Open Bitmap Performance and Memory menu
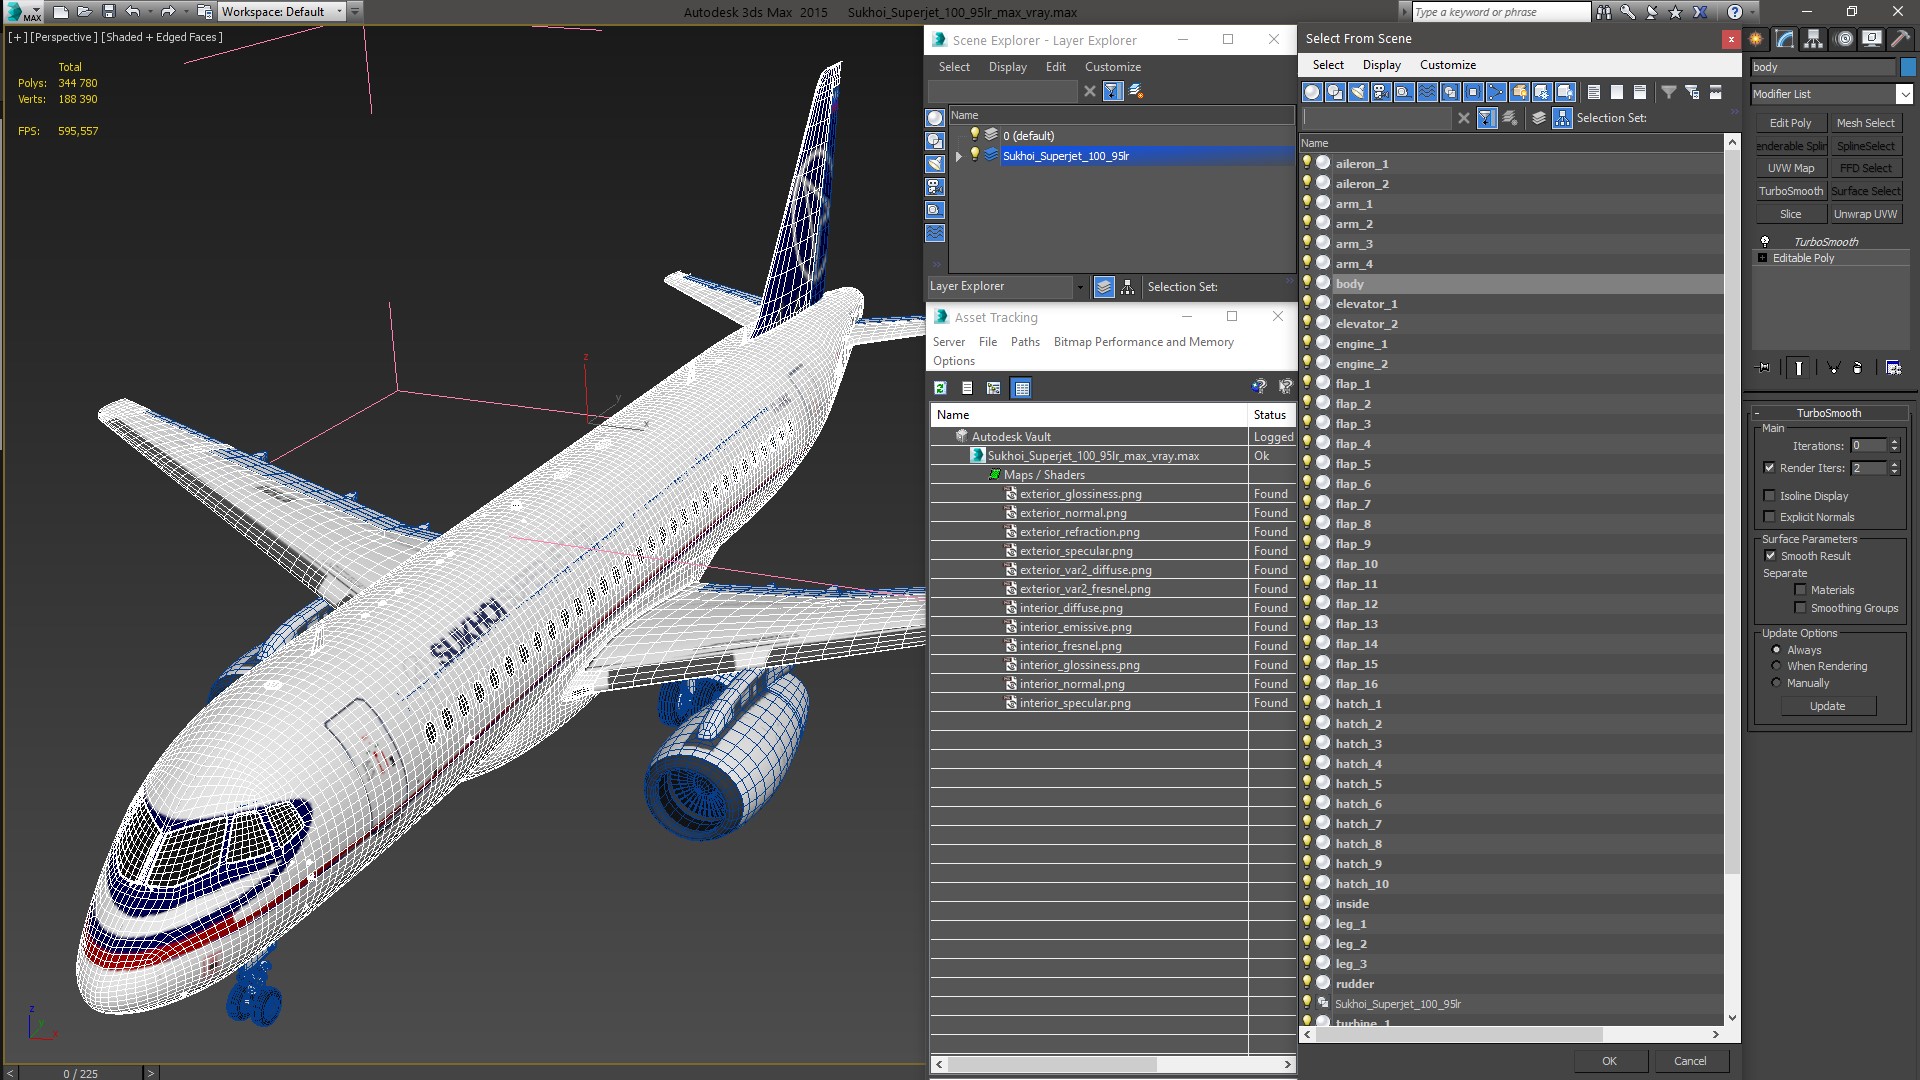 pos(1143,342)
